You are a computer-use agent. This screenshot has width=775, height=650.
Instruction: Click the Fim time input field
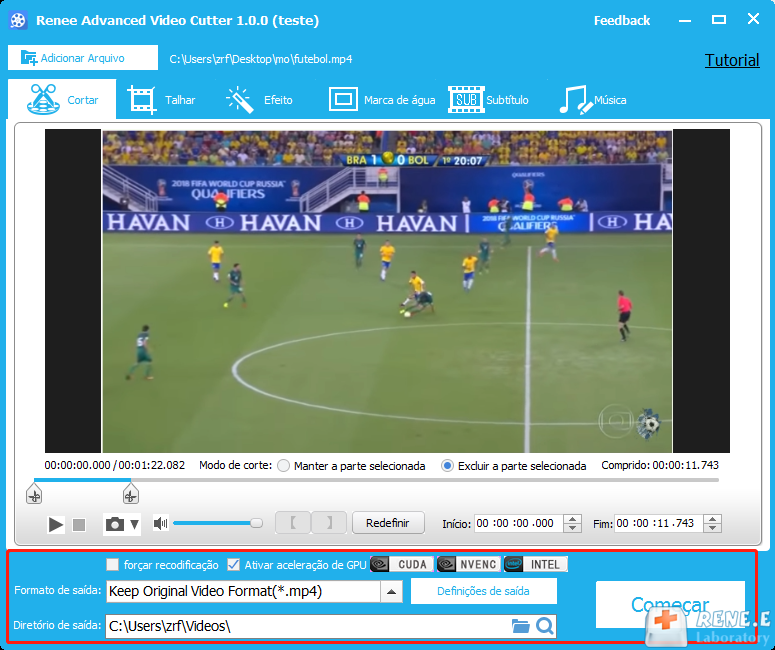[658, 523]
